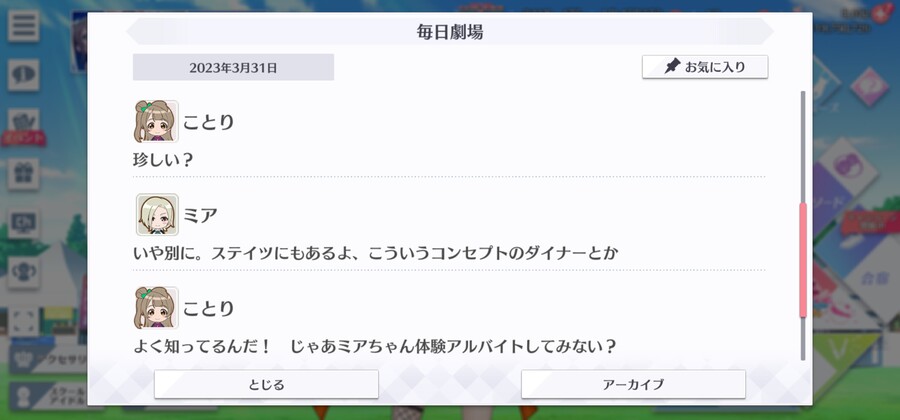Click the pink scrollbar thumb

(803, 260)
